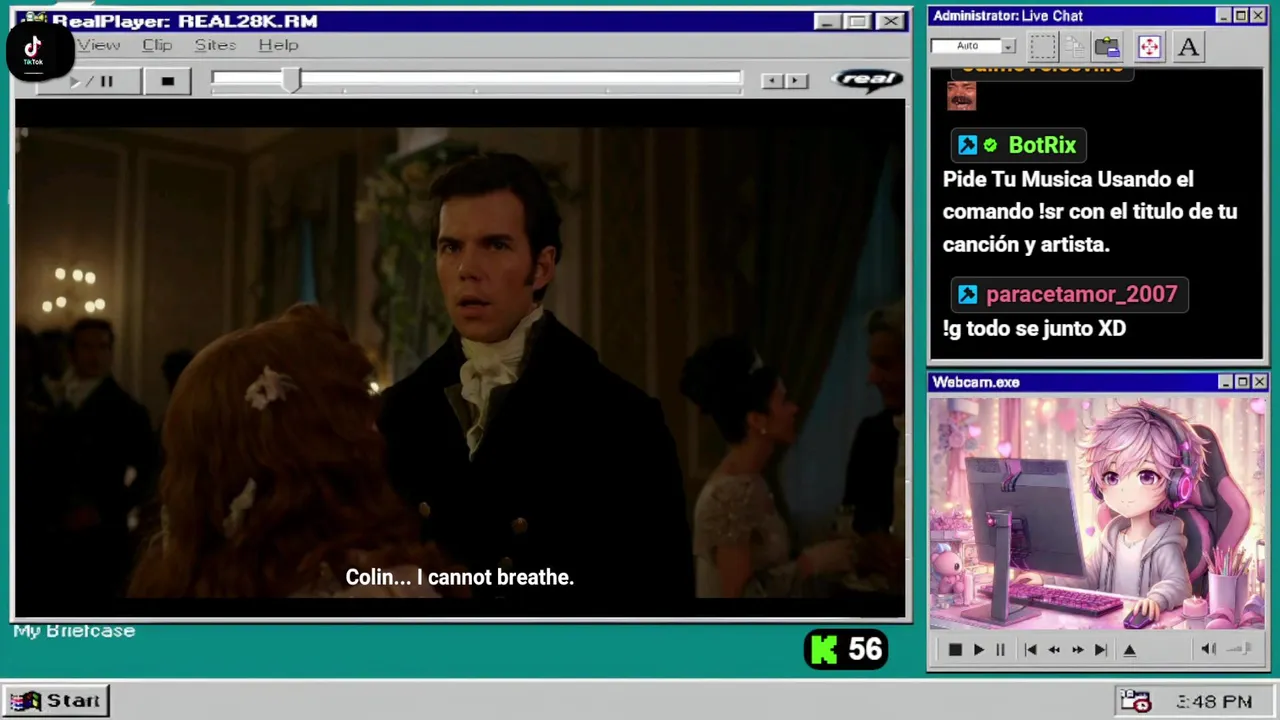Minimize the Webcam.exe window
The image size is (1280, 720).
[1225, 382]
